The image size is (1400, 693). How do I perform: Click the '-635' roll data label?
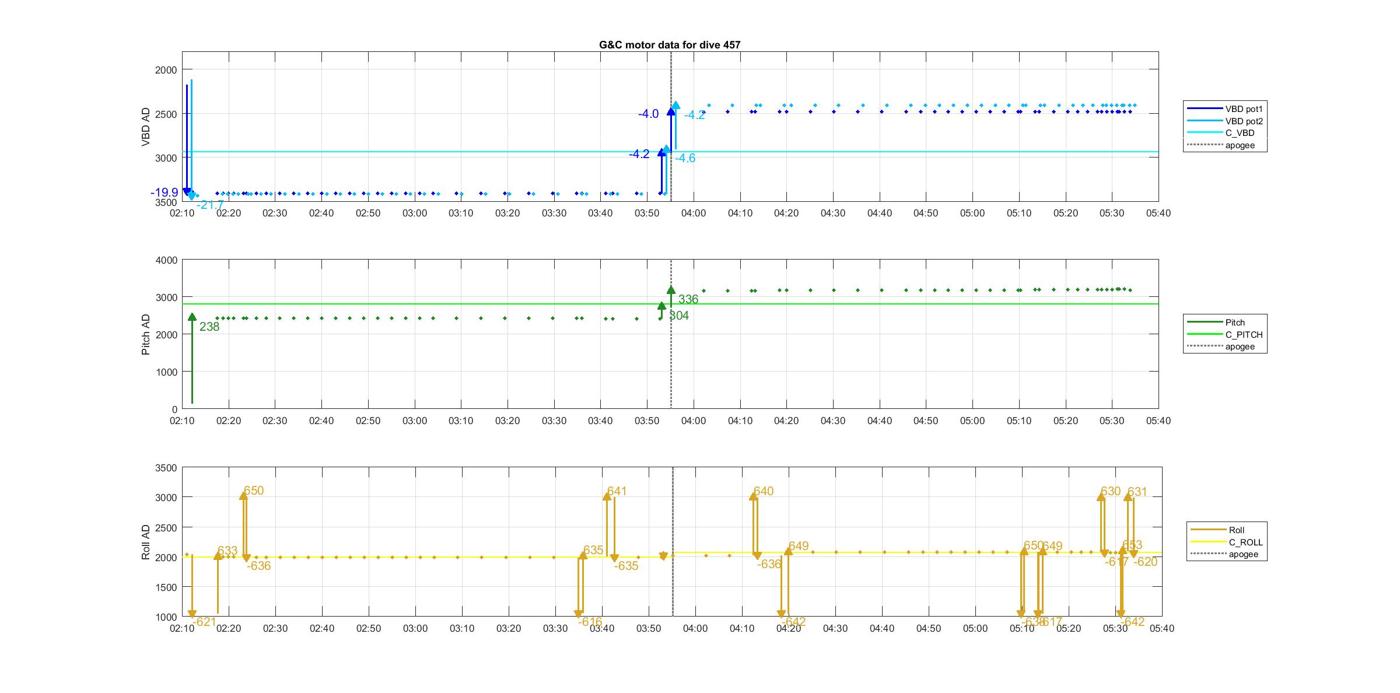pyautogui.click(x=626, y=566)
